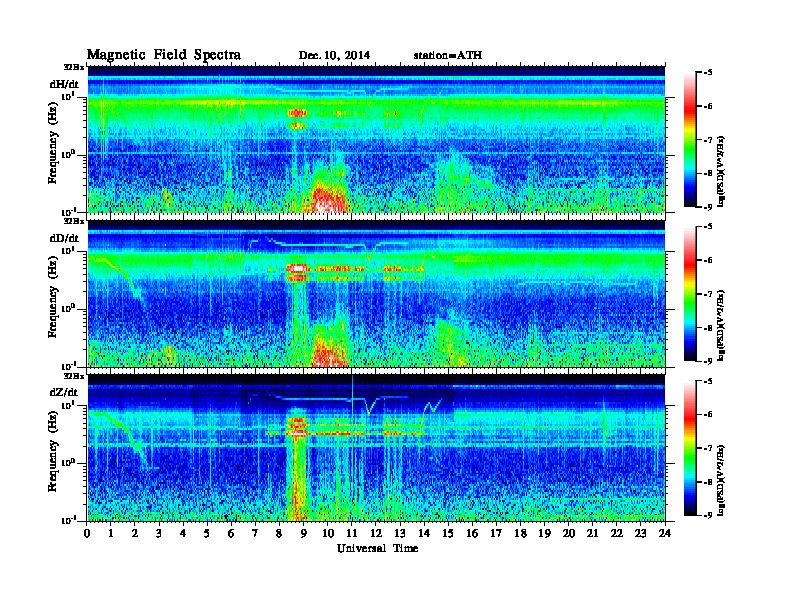Click the "-5" value on dH/dt colorbar
Viewport: 792px width, 612px height.
tap(708, 73)
